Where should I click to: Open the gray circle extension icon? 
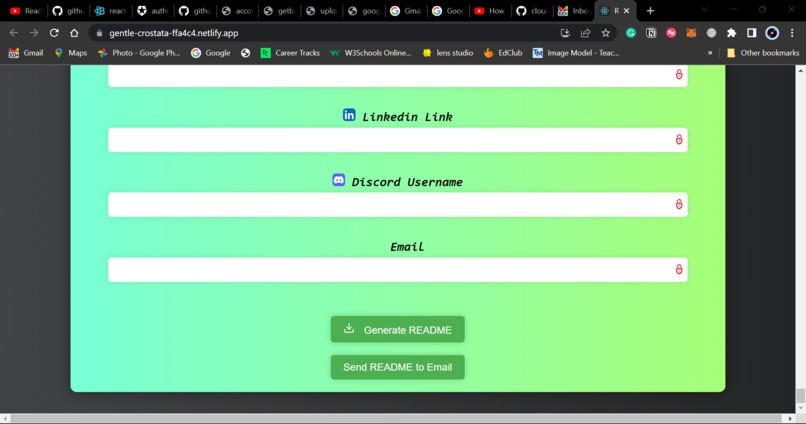pyautogui.click(x=711, y=33)
